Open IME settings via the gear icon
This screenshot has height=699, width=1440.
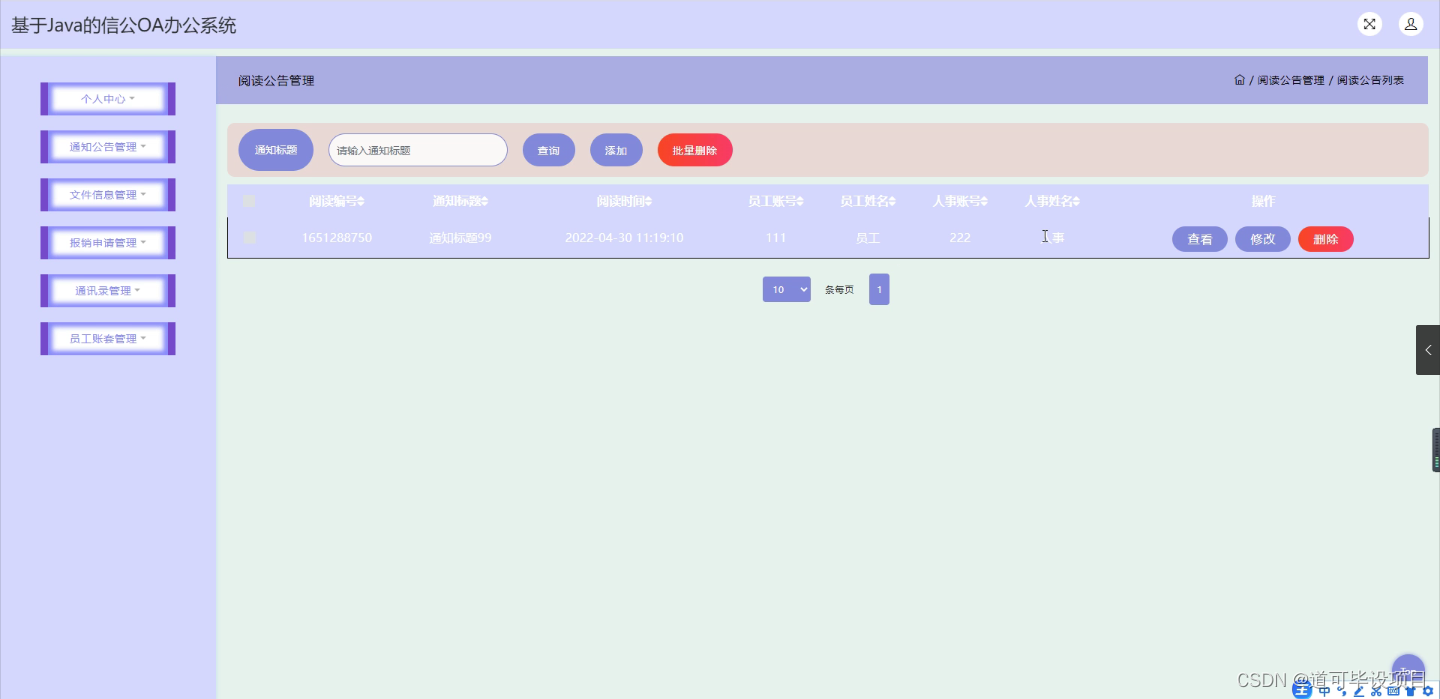1427,690
